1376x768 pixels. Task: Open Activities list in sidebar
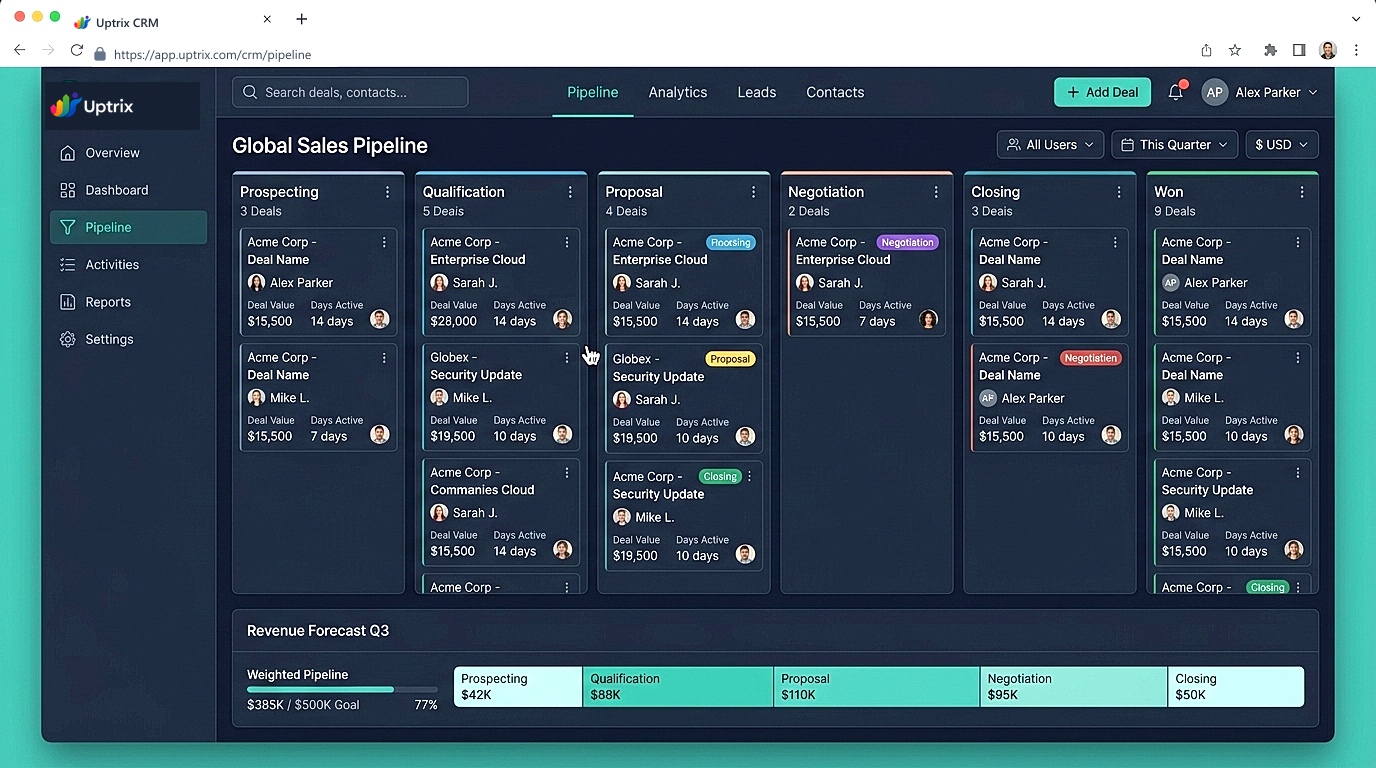click(x=128, y=265)
